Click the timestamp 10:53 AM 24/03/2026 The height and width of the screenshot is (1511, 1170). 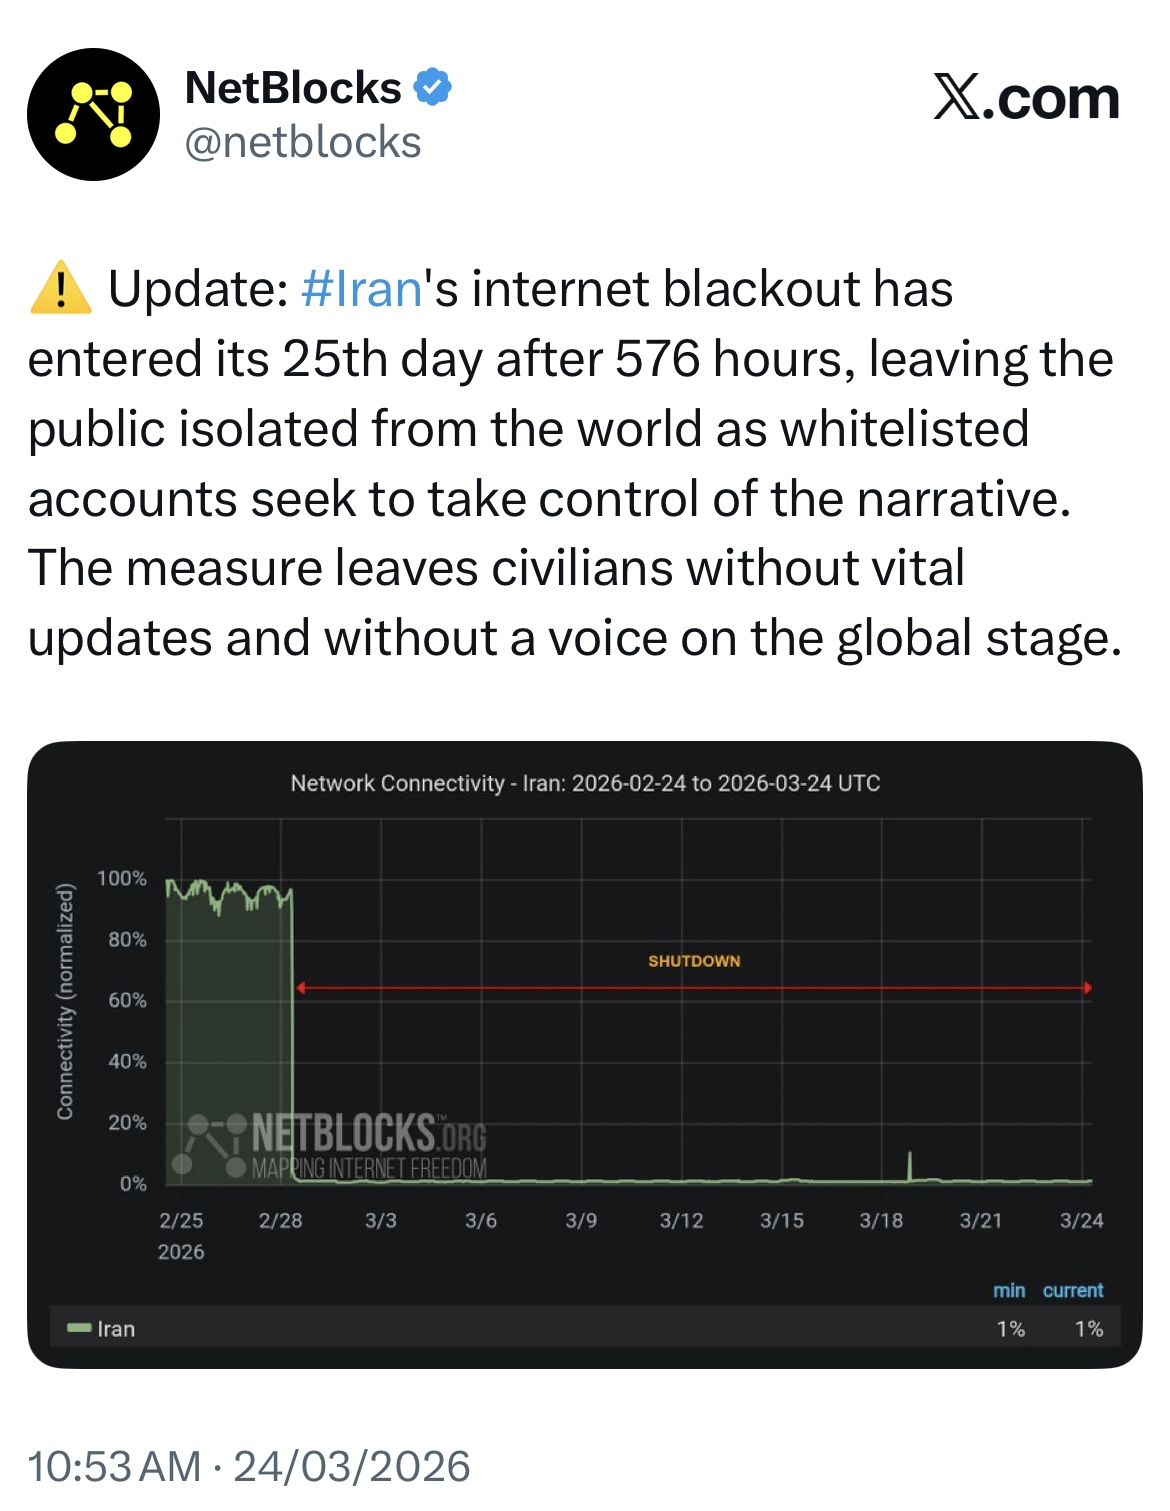click(248, 1466)
